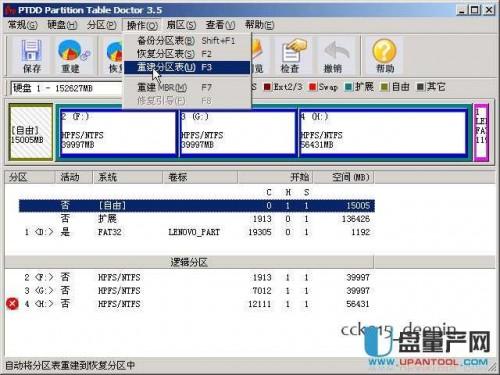Click the 空间(MB) column header
Image resolution: width=500 pixels, height=375 pixels.
[344, 177]
